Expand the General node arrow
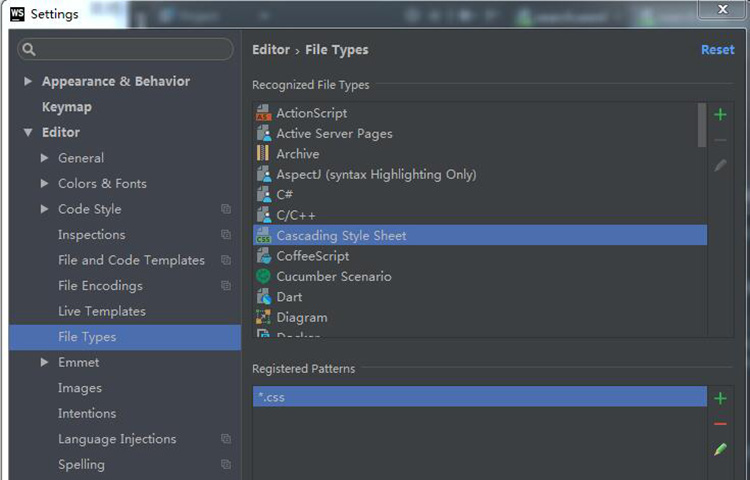The width and height of the screenshot is (750, 480). [44, 158]
